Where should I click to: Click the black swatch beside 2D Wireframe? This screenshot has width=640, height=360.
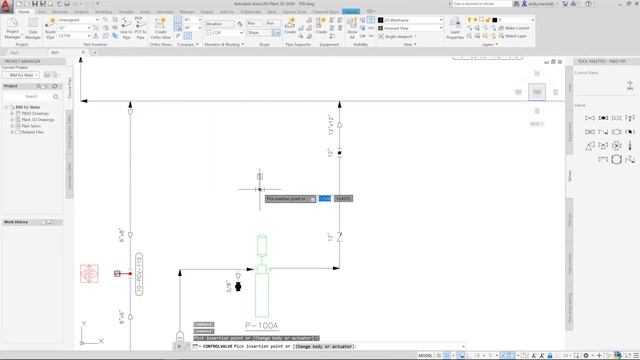click(380, 20)
